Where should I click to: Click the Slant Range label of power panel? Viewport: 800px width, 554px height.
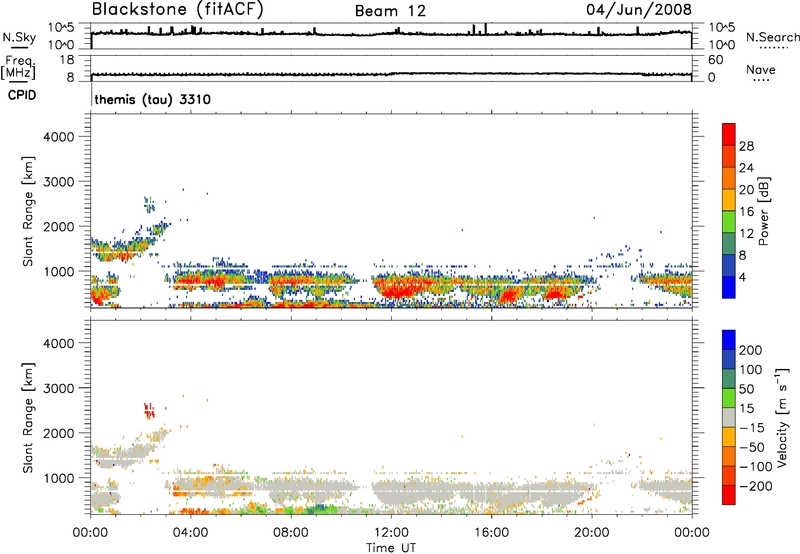(x=28, y=211)
